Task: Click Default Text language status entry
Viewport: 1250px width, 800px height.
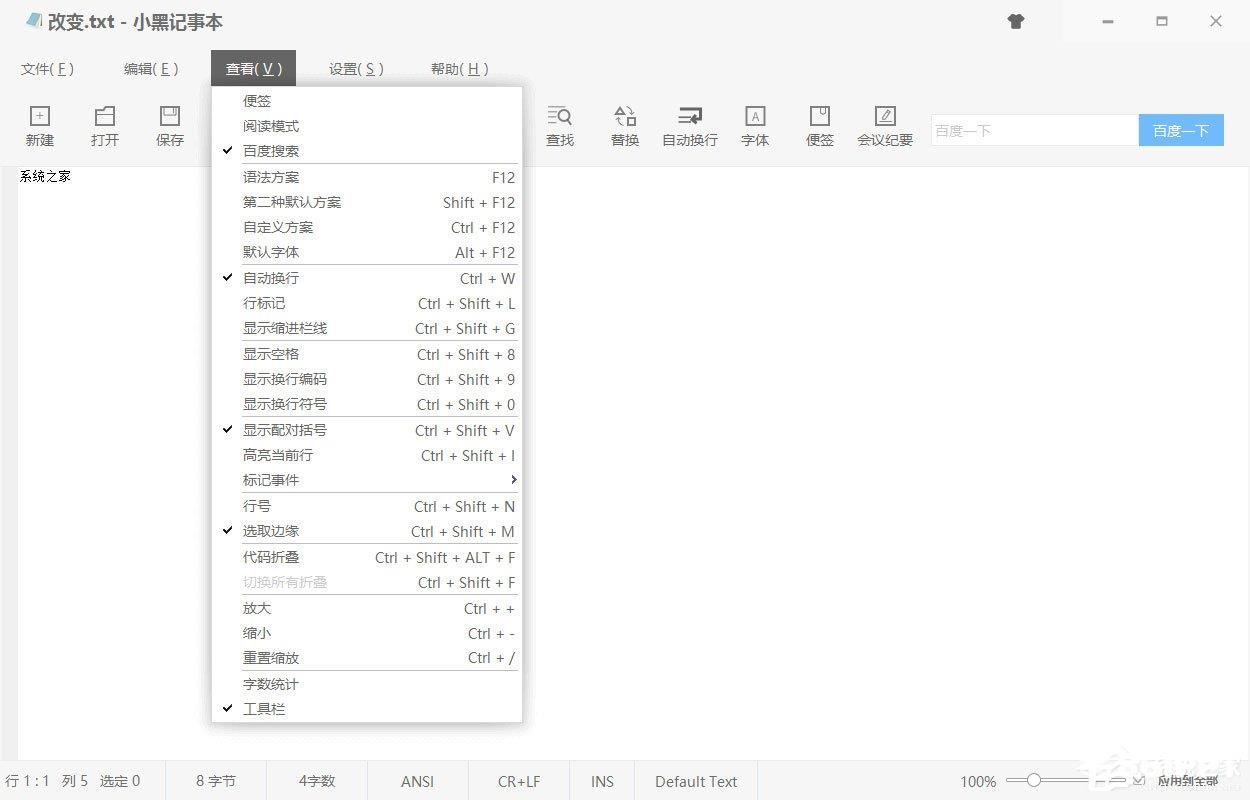Action: [696, 781]
